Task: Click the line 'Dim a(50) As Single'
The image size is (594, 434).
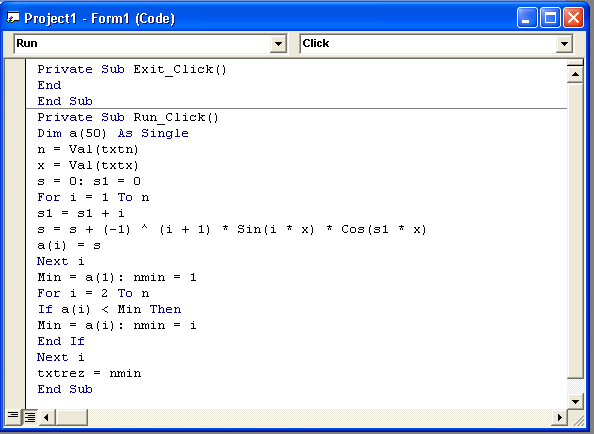Action: point(113,133)
